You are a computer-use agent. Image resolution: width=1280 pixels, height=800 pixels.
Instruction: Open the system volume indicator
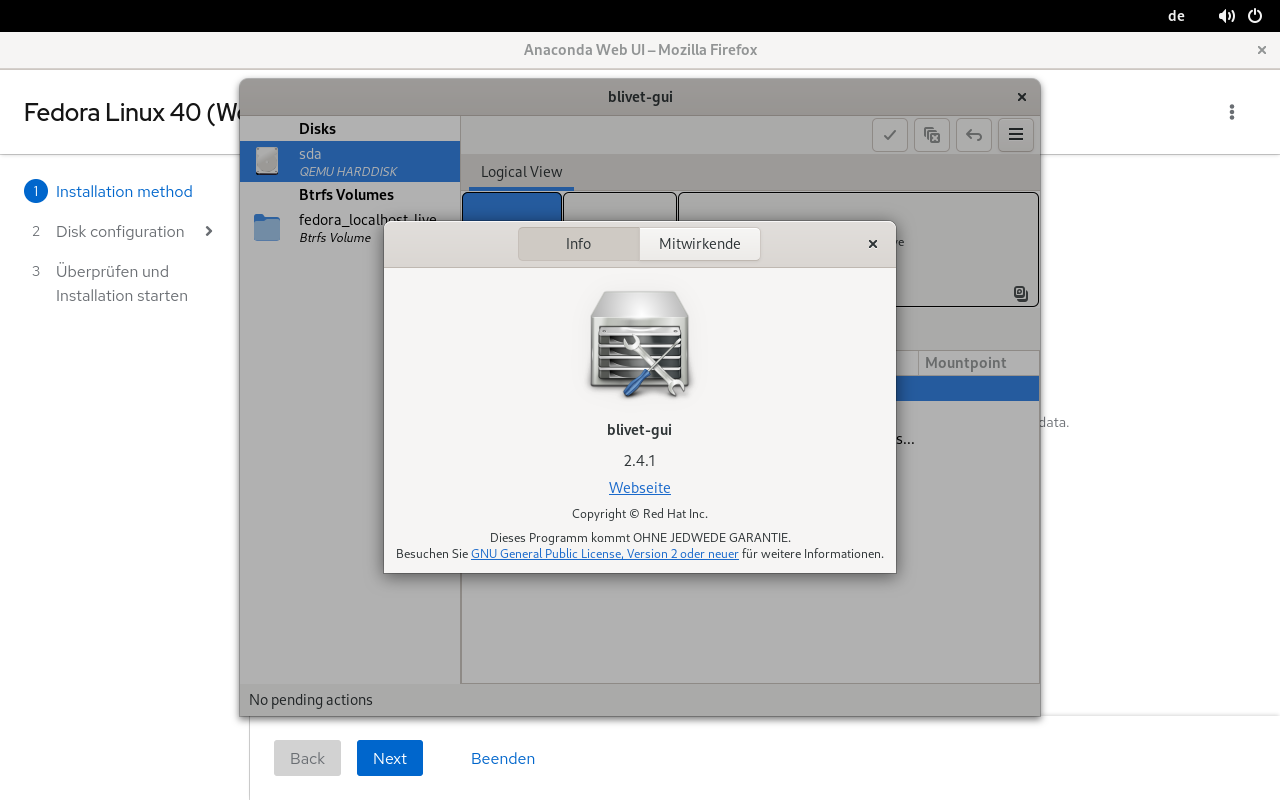coord(1227,16)
